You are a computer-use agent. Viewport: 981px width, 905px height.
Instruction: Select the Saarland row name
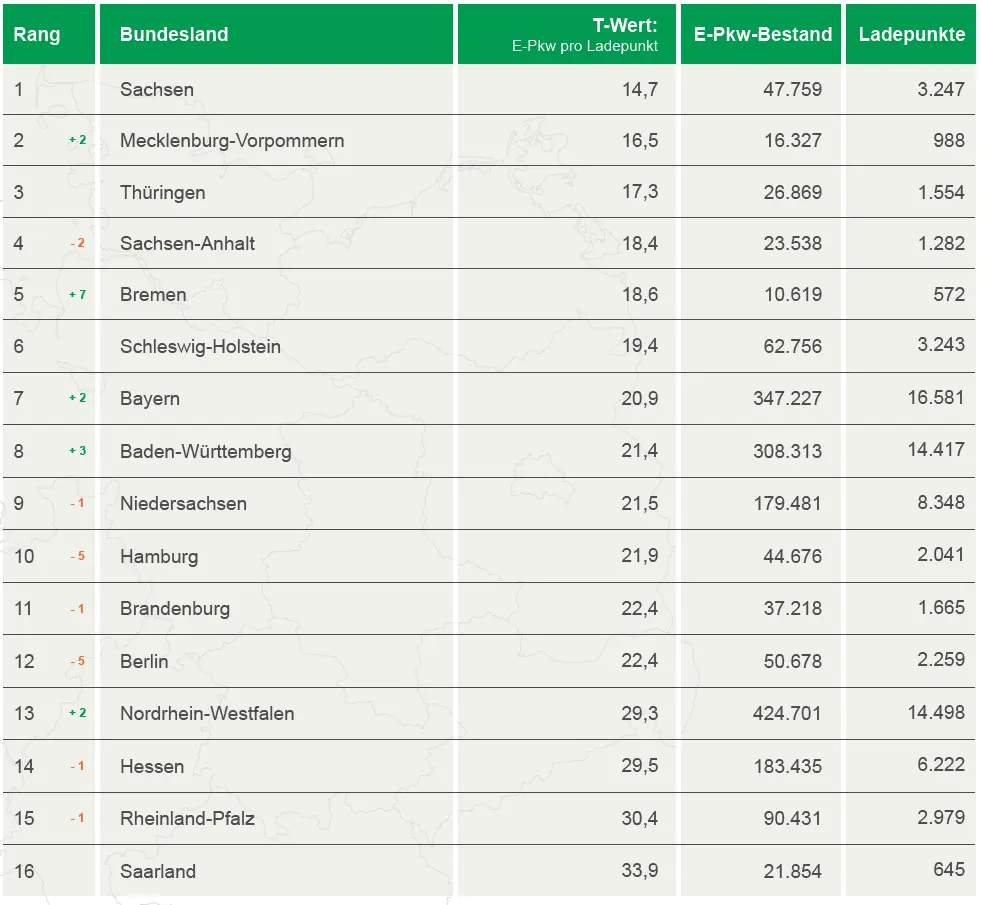coord(158,871)
